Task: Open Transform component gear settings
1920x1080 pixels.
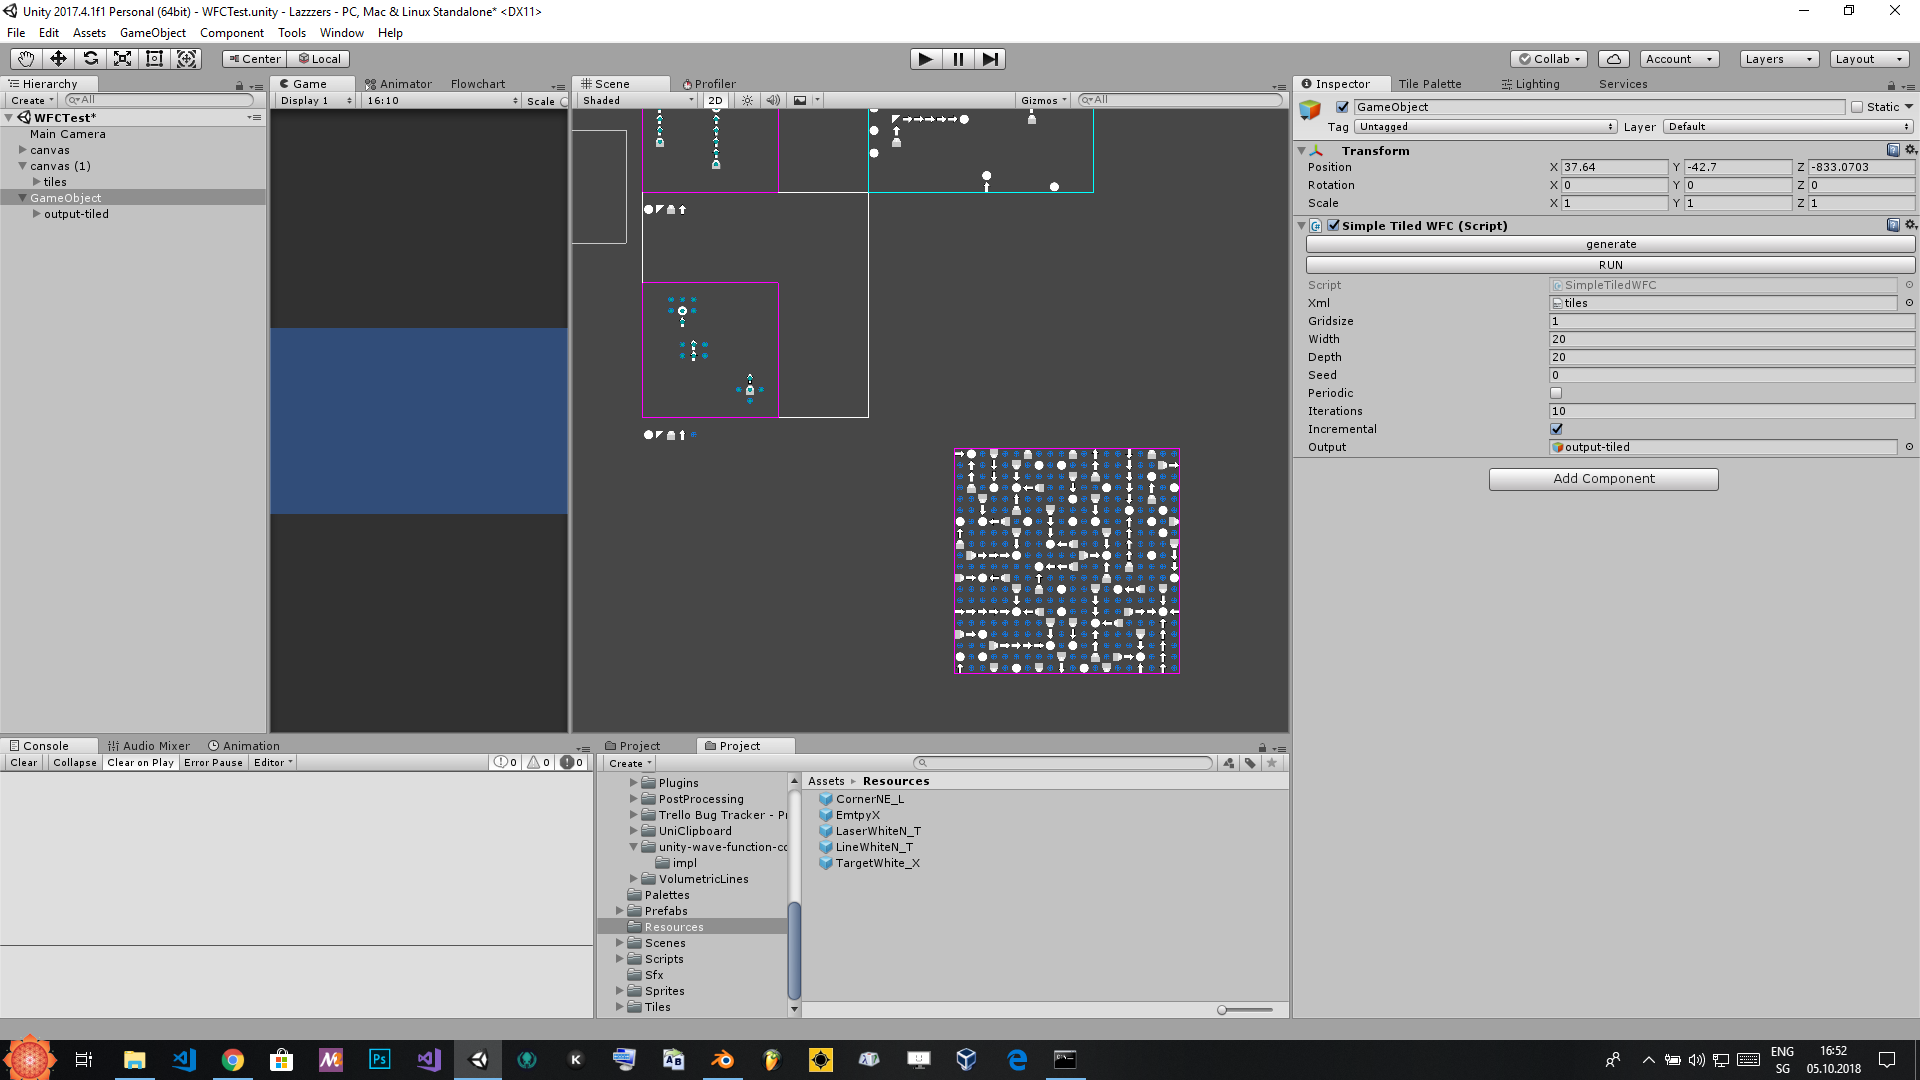Action: point(1910,150)
